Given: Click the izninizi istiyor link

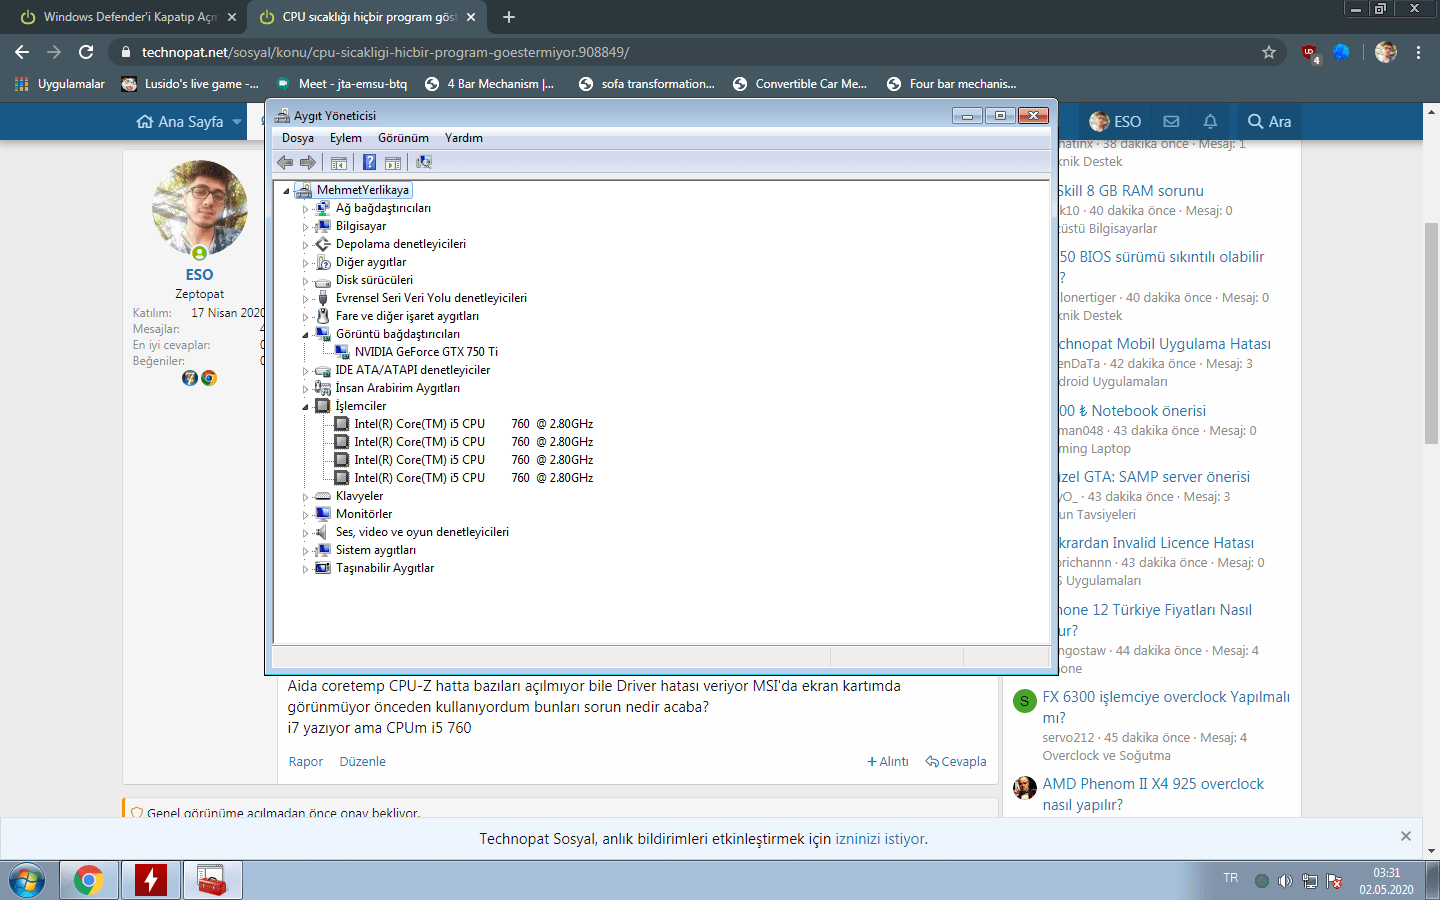Looking at the screenshot, I should click(880, 839).
